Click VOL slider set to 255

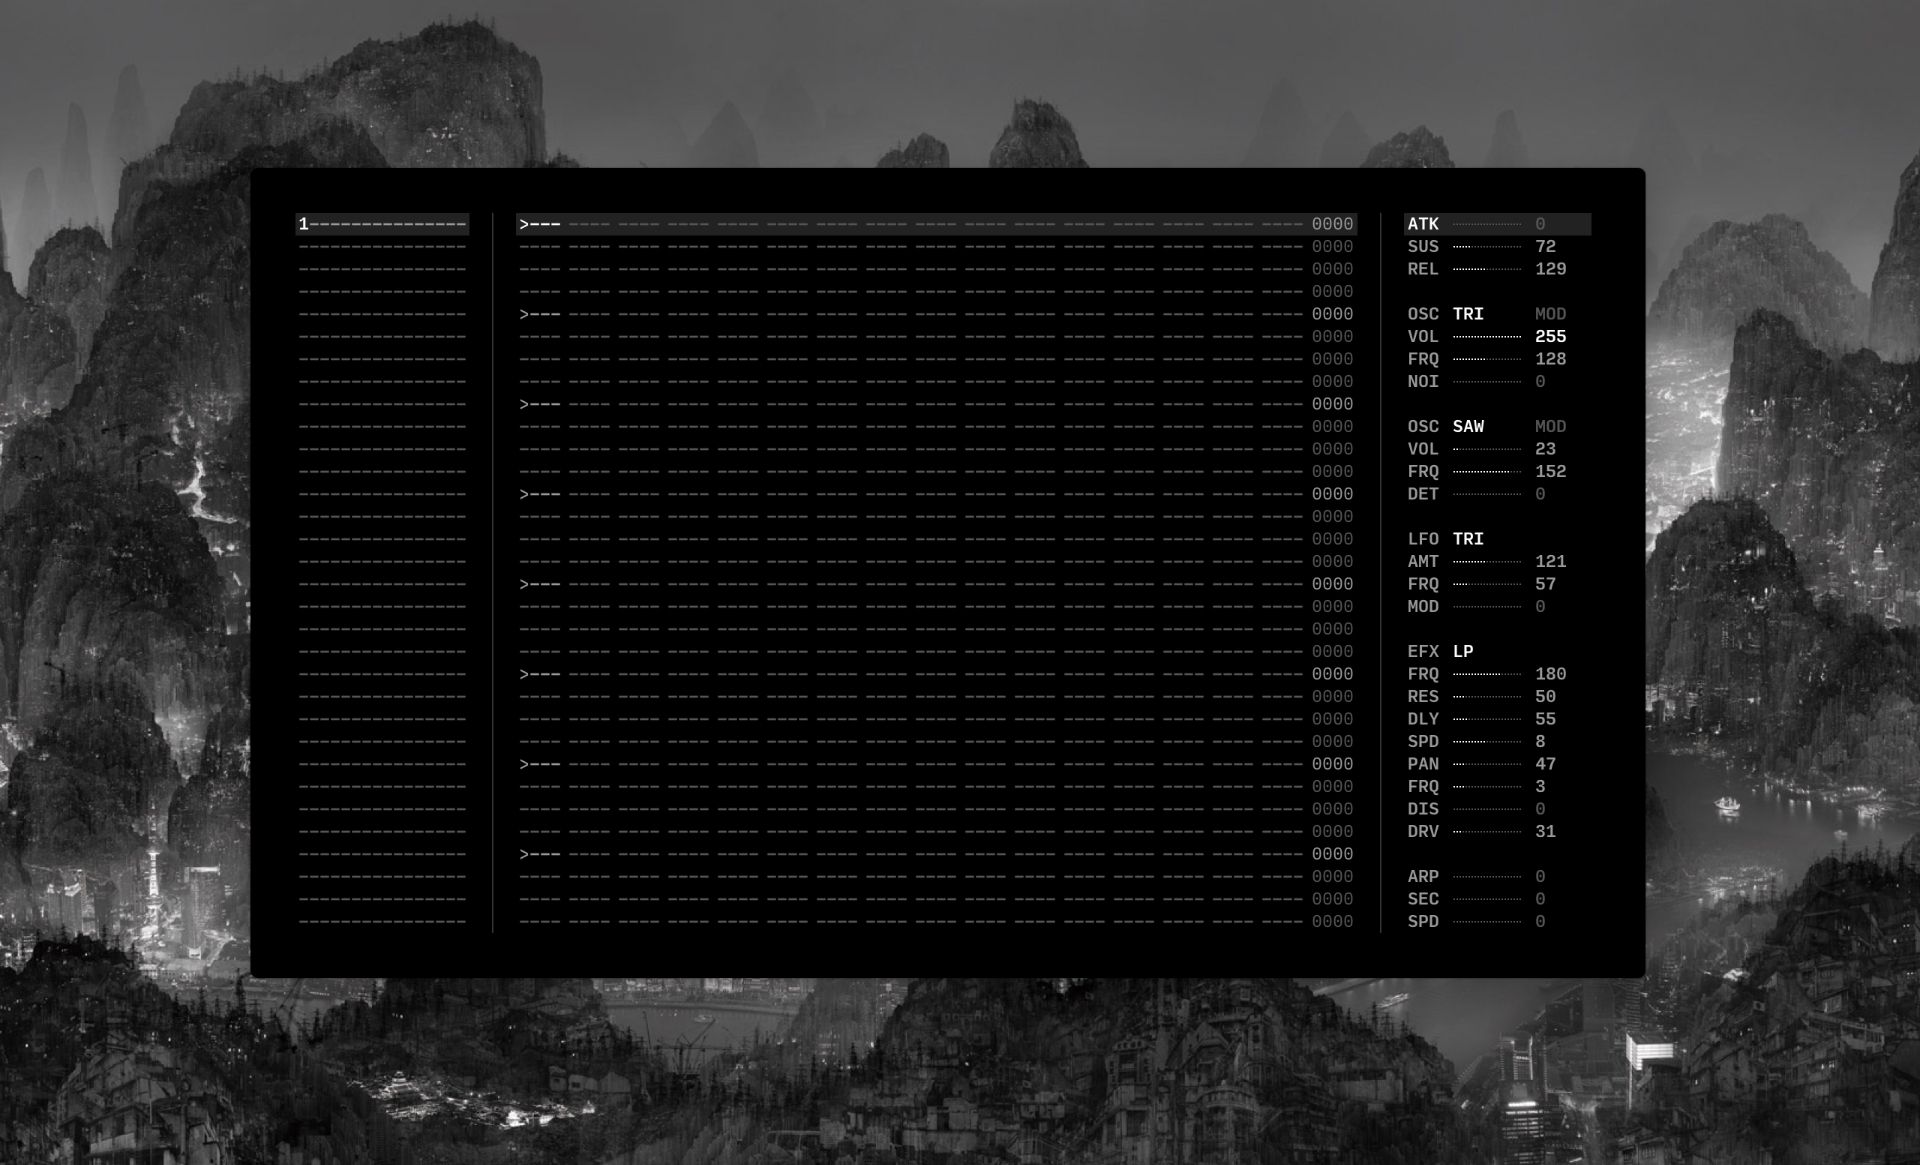click(x=1487, y=337)
